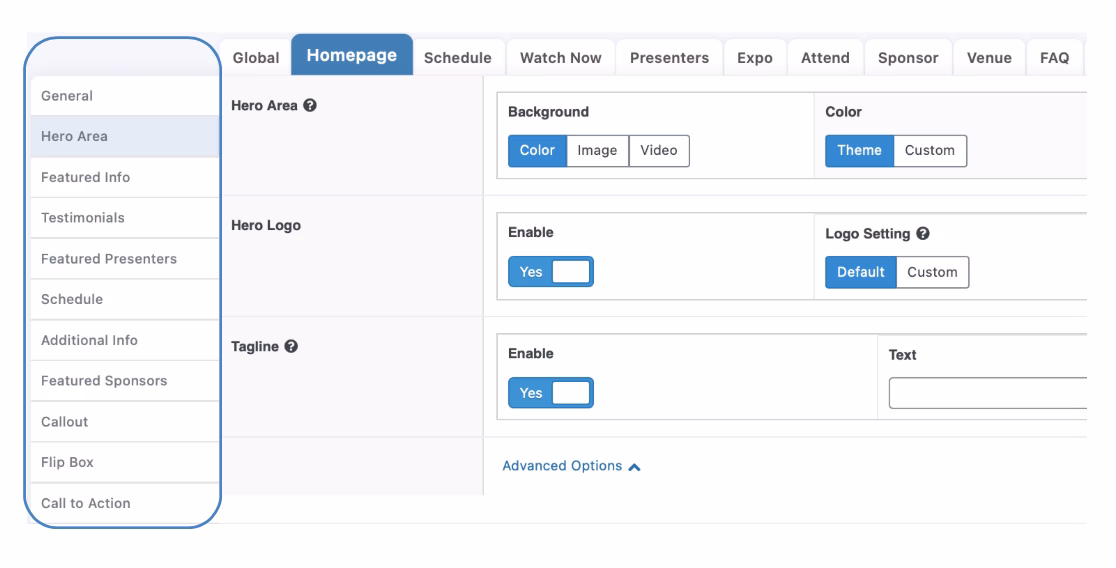Screen dimensions: 1116x568
Task: Click the Logo Setting help icon
Action: point(923,233)
